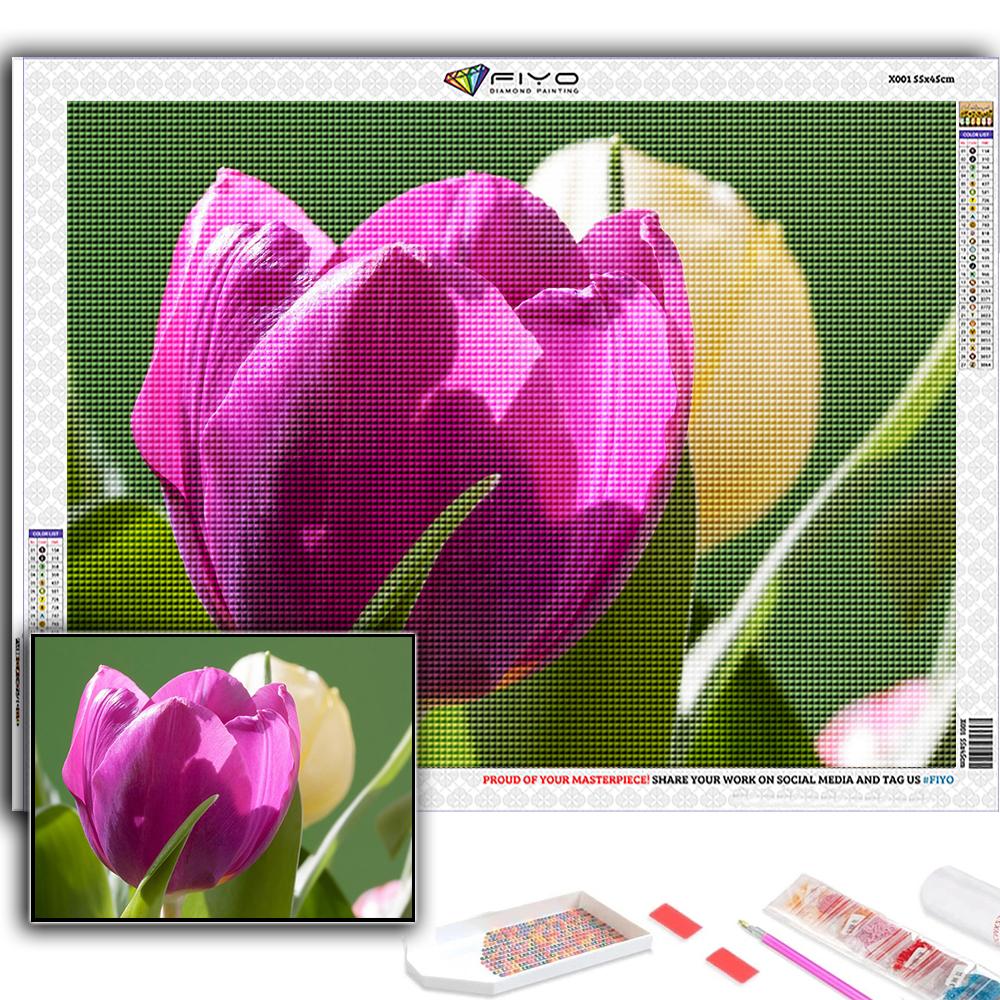This screenshot has width=1000, height=1000.
Task: Click the rainbow diamond FIYO logo icon
Action: click(x=466, y=80)
